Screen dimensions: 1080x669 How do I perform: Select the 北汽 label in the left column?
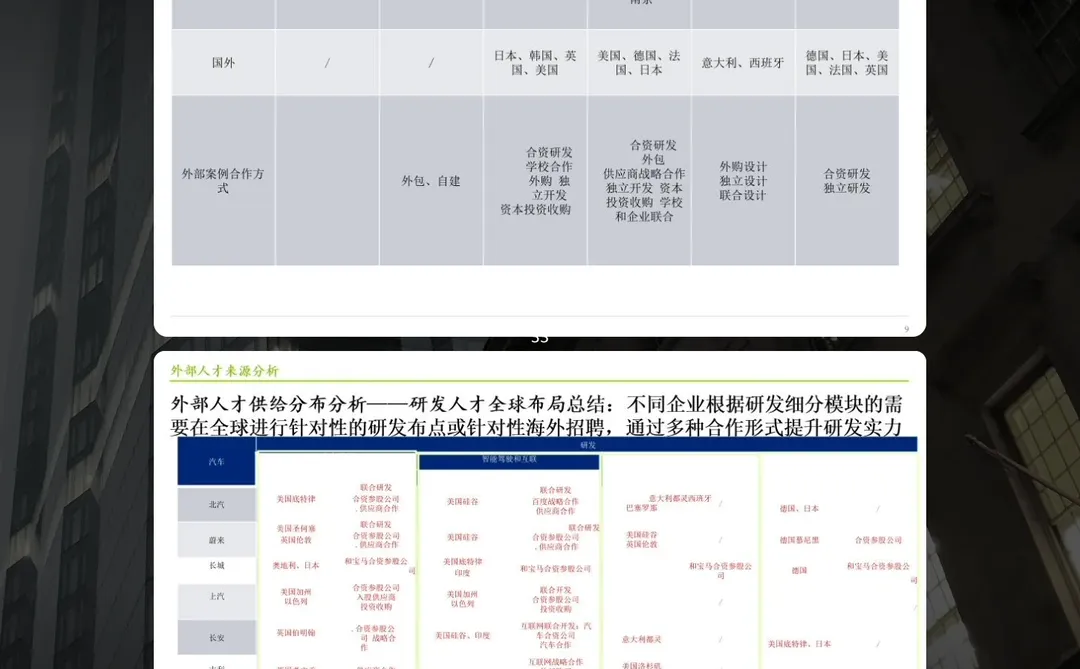point(215,504)
